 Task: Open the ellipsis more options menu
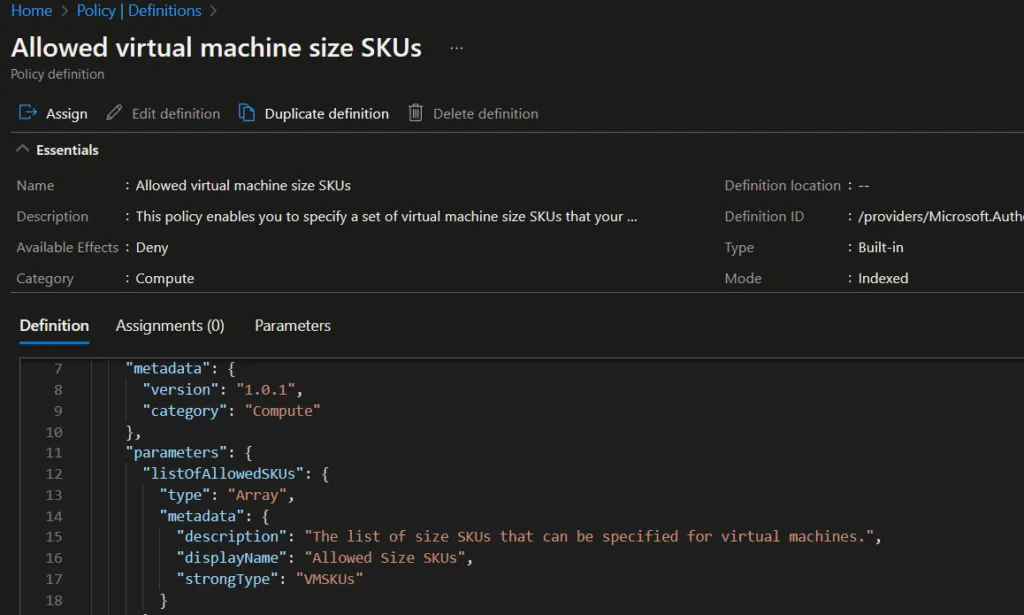click(456, 48)
